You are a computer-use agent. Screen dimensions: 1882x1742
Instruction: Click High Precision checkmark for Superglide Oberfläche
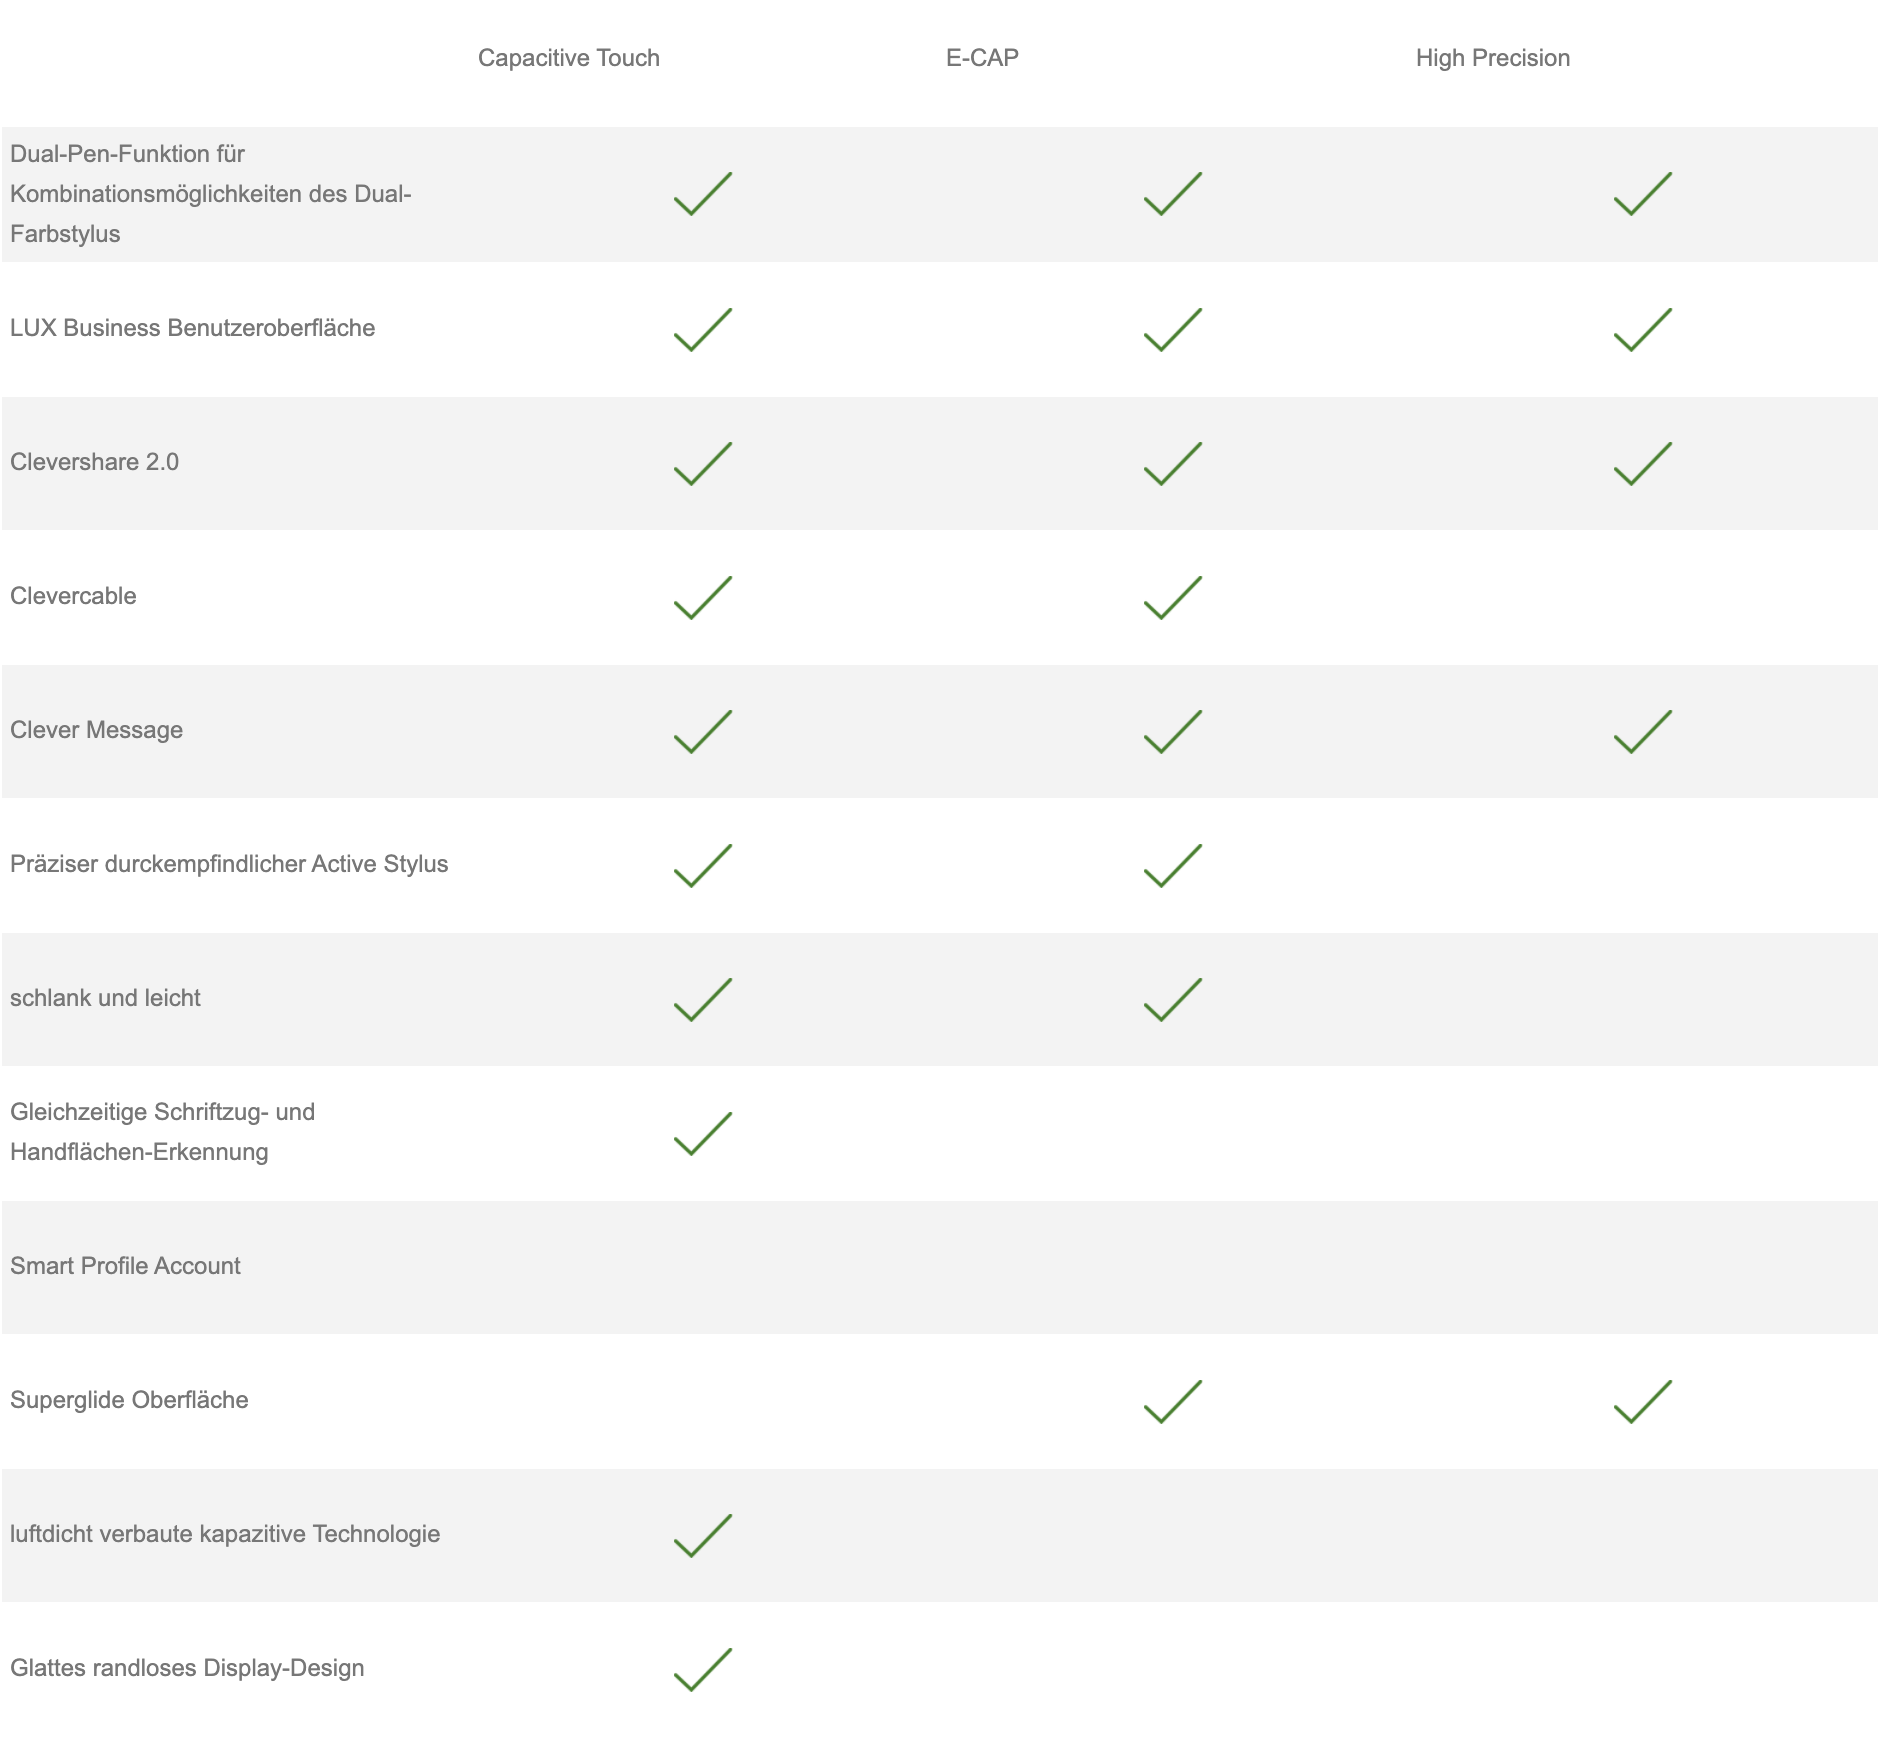(x=1643, y=1402)
